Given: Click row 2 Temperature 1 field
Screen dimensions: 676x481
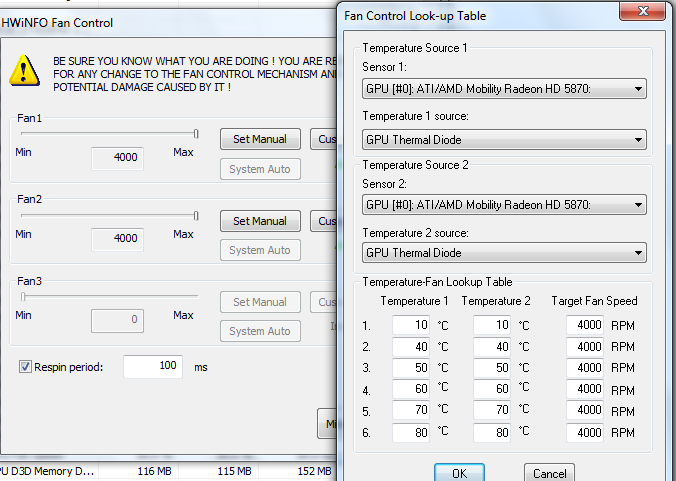Looking at the screenshot, I should click(410, 346).
